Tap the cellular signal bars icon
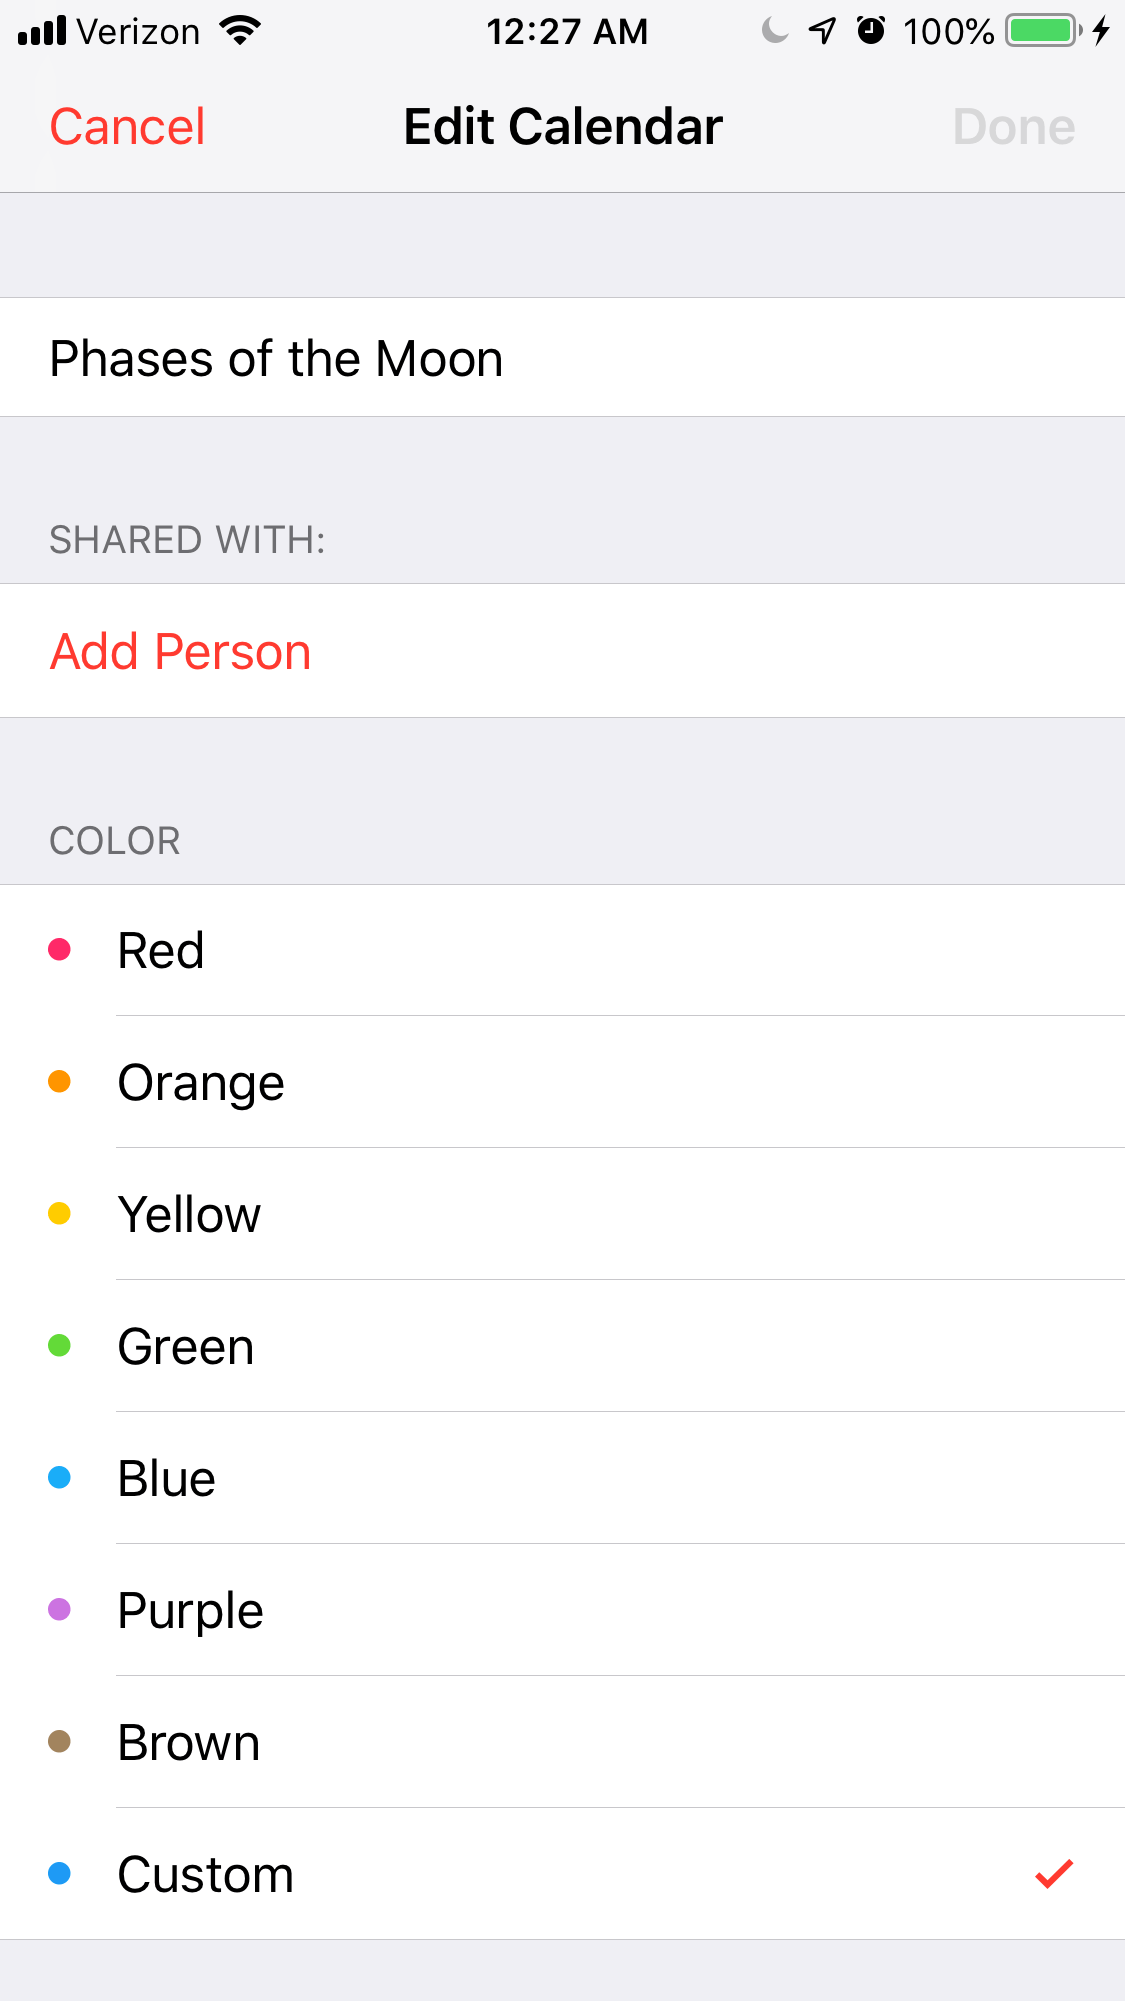The image size is (1125, 2001). click(x=42, y=31)
